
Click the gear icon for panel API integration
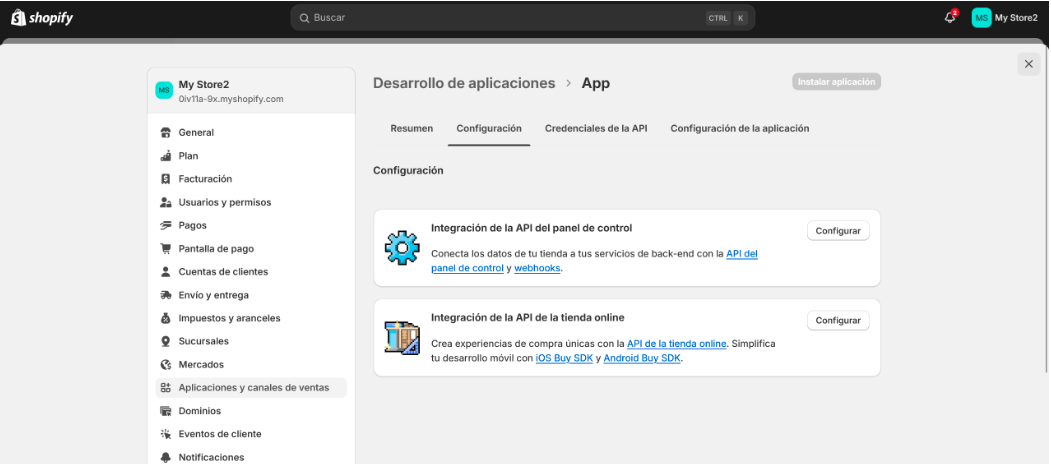402,247
